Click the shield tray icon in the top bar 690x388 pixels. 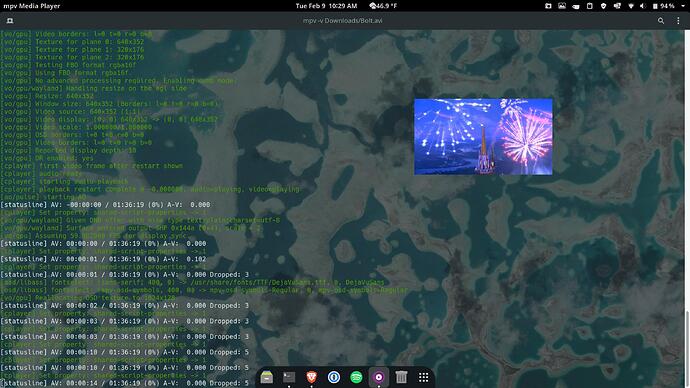(x=603, y=6)
